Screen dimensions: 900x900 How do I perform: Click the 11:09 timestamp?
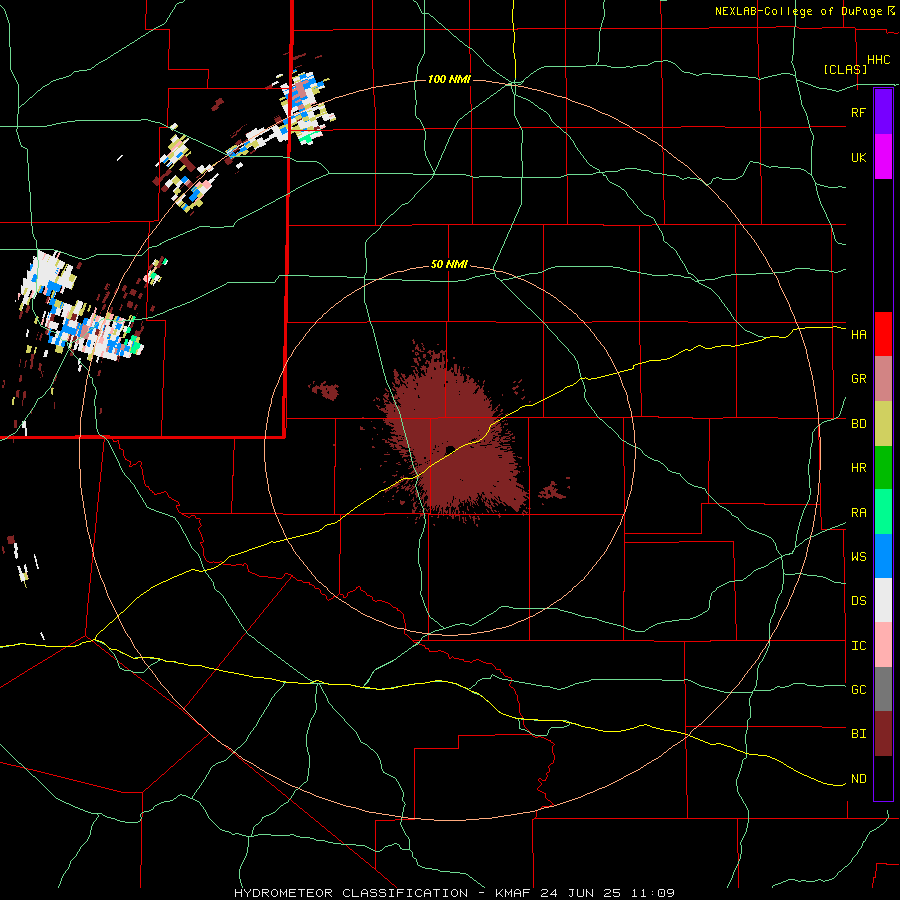(651, 893)
